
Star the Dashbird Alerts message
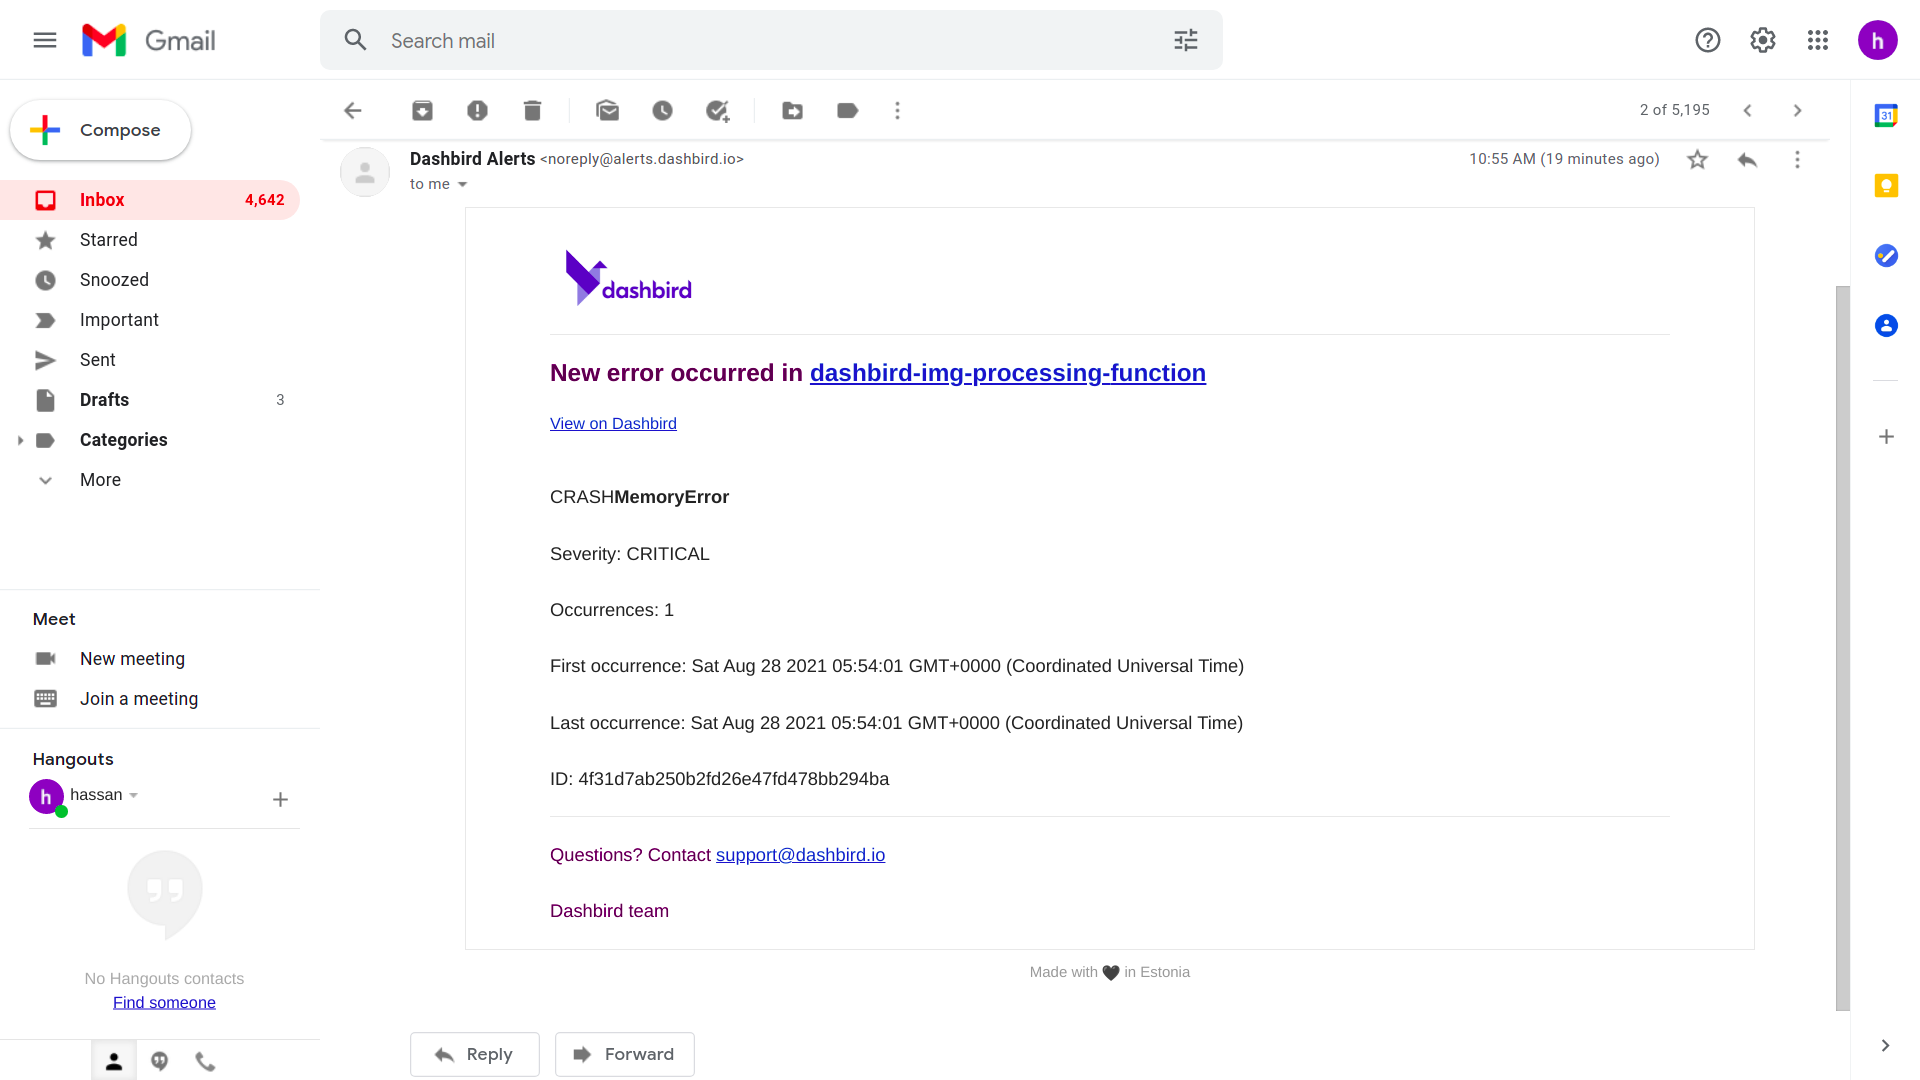click(x=1698, y=160)
